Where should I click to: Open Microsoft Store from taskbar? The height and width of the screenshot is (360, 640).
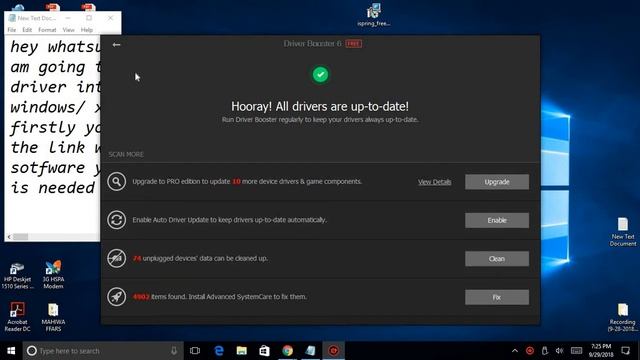(264, 351)
